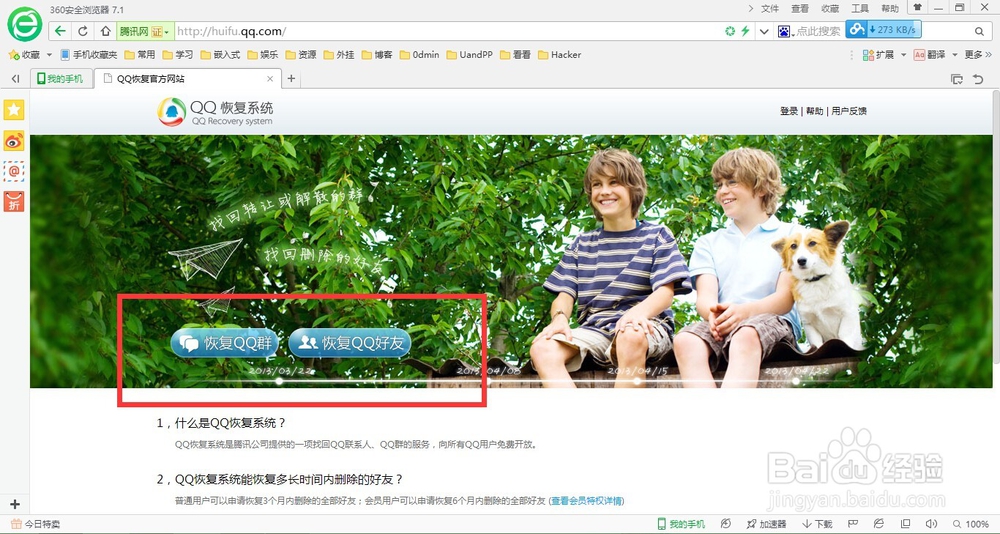The image size is (1000, 534).
Task: Choose search engine via Baidu paw icon
Action: click(x=784, y=31)
